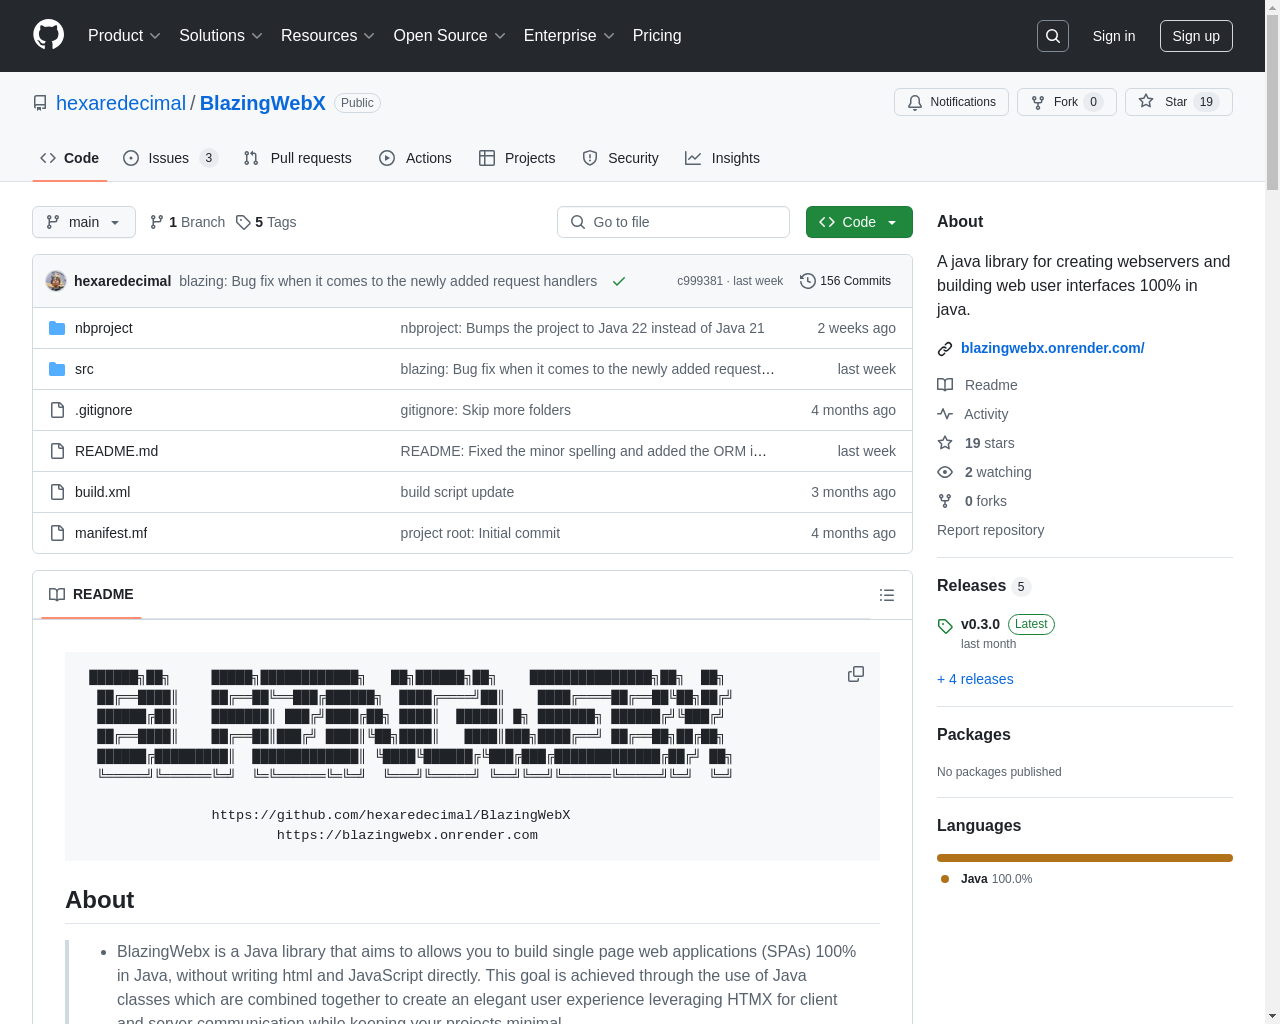Select the Code tab

[69, 158]
